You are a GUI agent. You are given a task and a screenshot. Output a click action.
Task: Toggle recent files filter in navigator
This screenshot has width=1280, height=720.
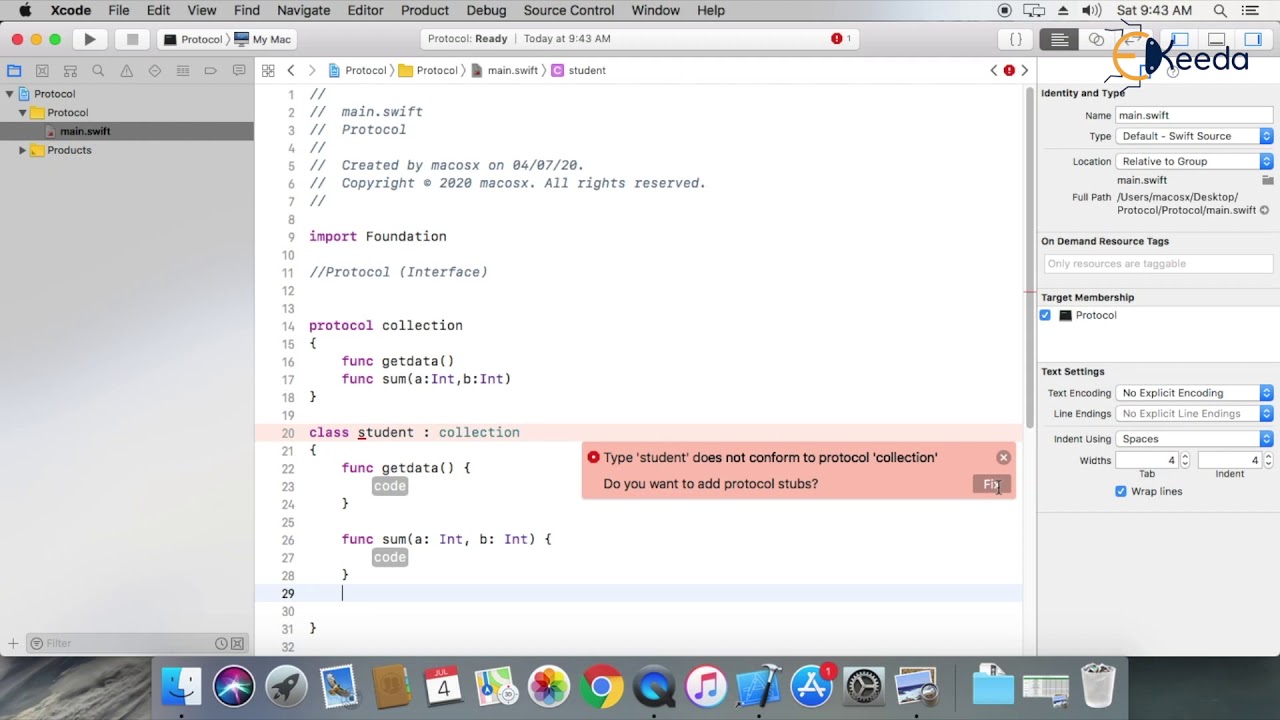[x=221, y=644]
